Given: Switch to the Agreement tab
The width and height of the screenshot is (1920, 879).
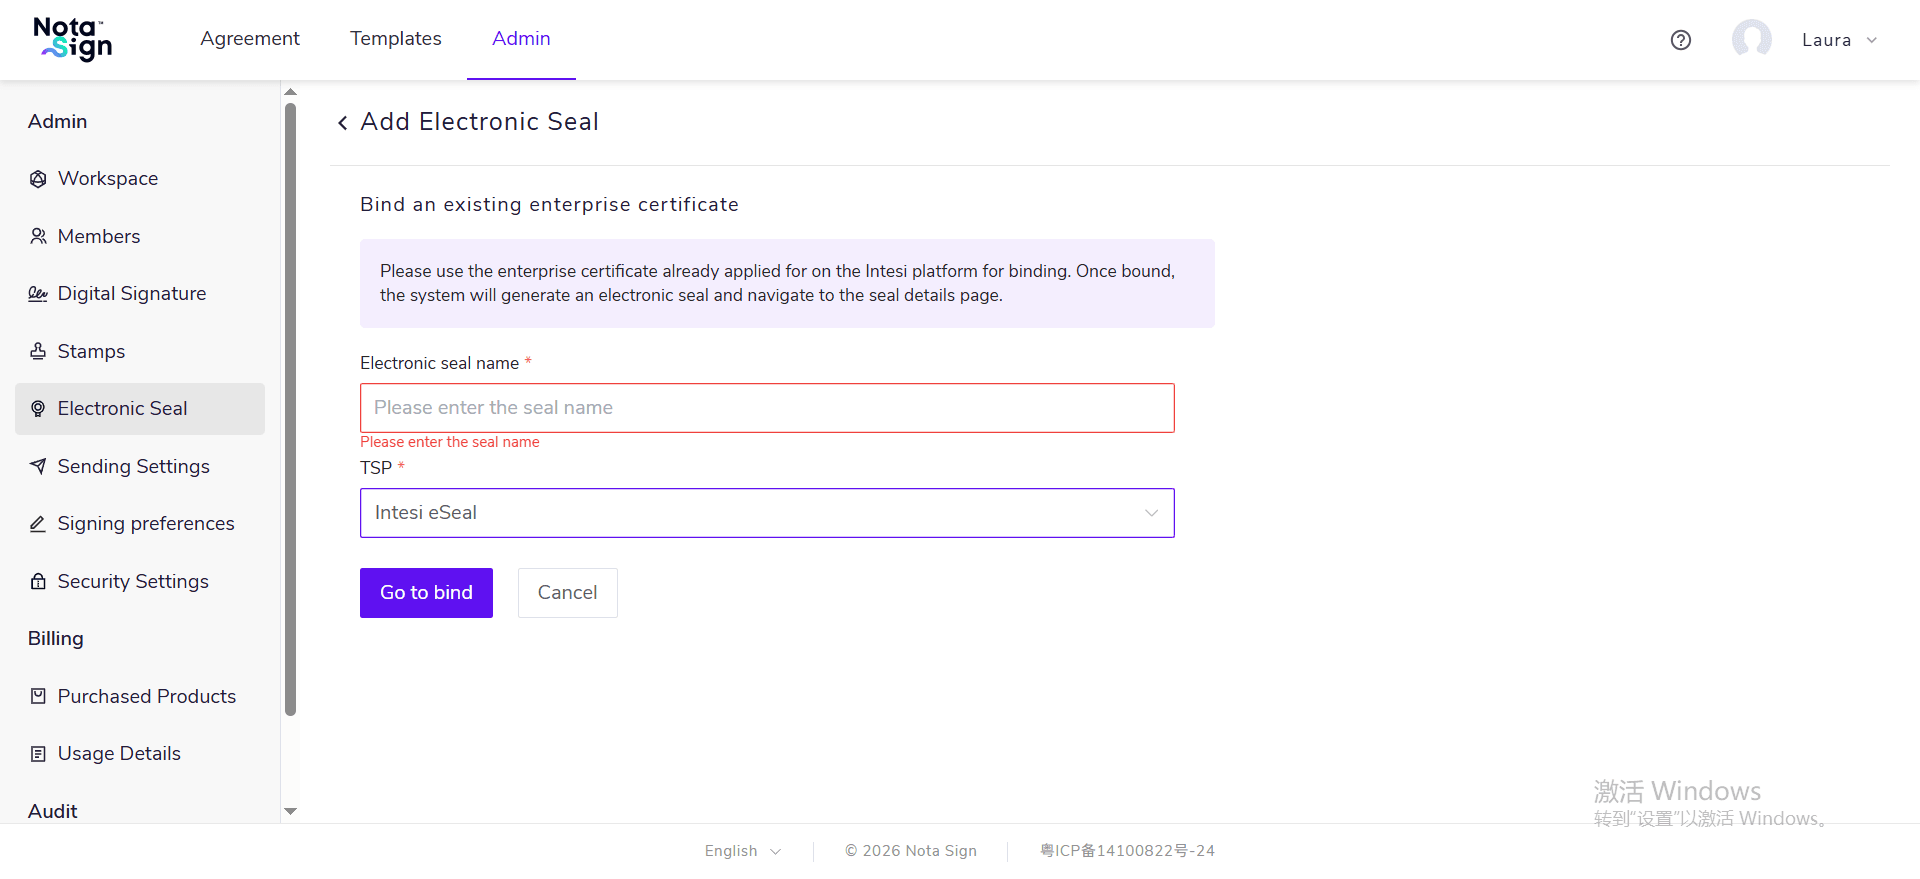Looking at the screenshot, I should (x=250, y=38).
